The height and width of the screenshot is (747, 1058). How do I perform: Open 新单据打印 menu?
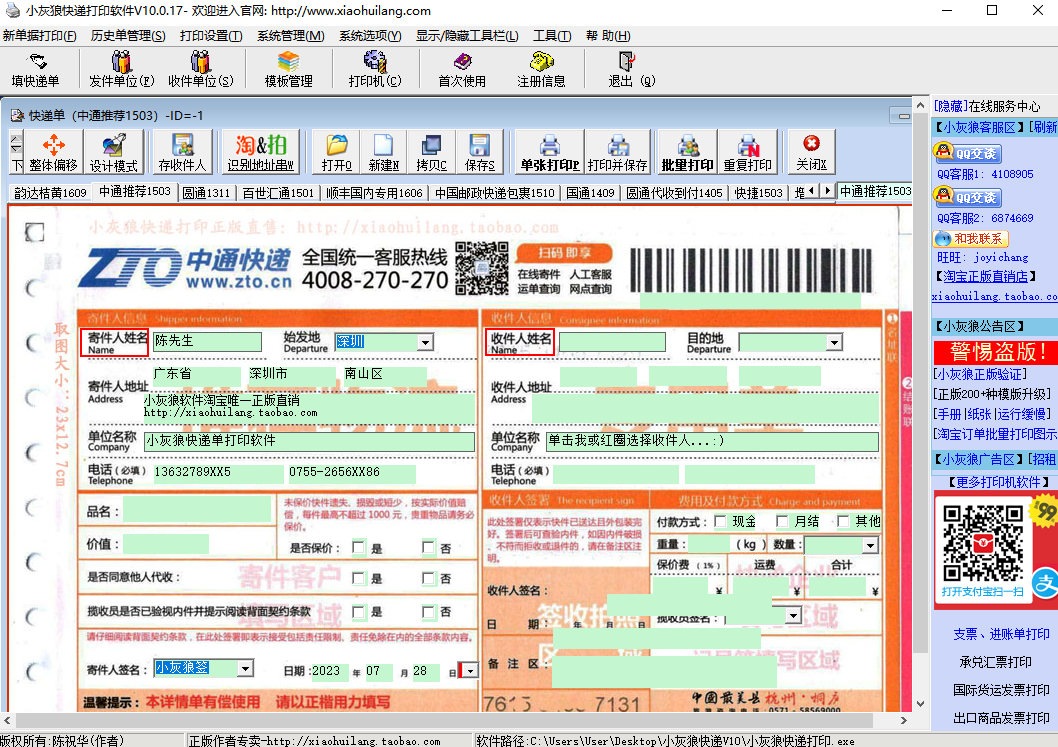pos(39,36)
